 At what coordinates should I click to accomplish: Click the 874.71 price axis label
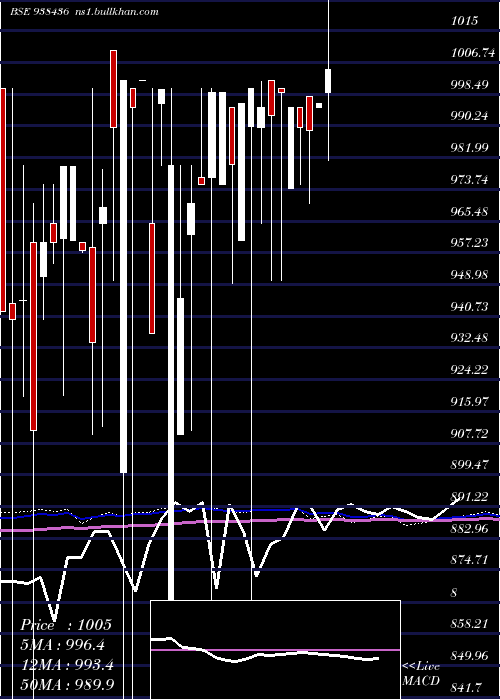pyautogui.click(x=469, y=560)
